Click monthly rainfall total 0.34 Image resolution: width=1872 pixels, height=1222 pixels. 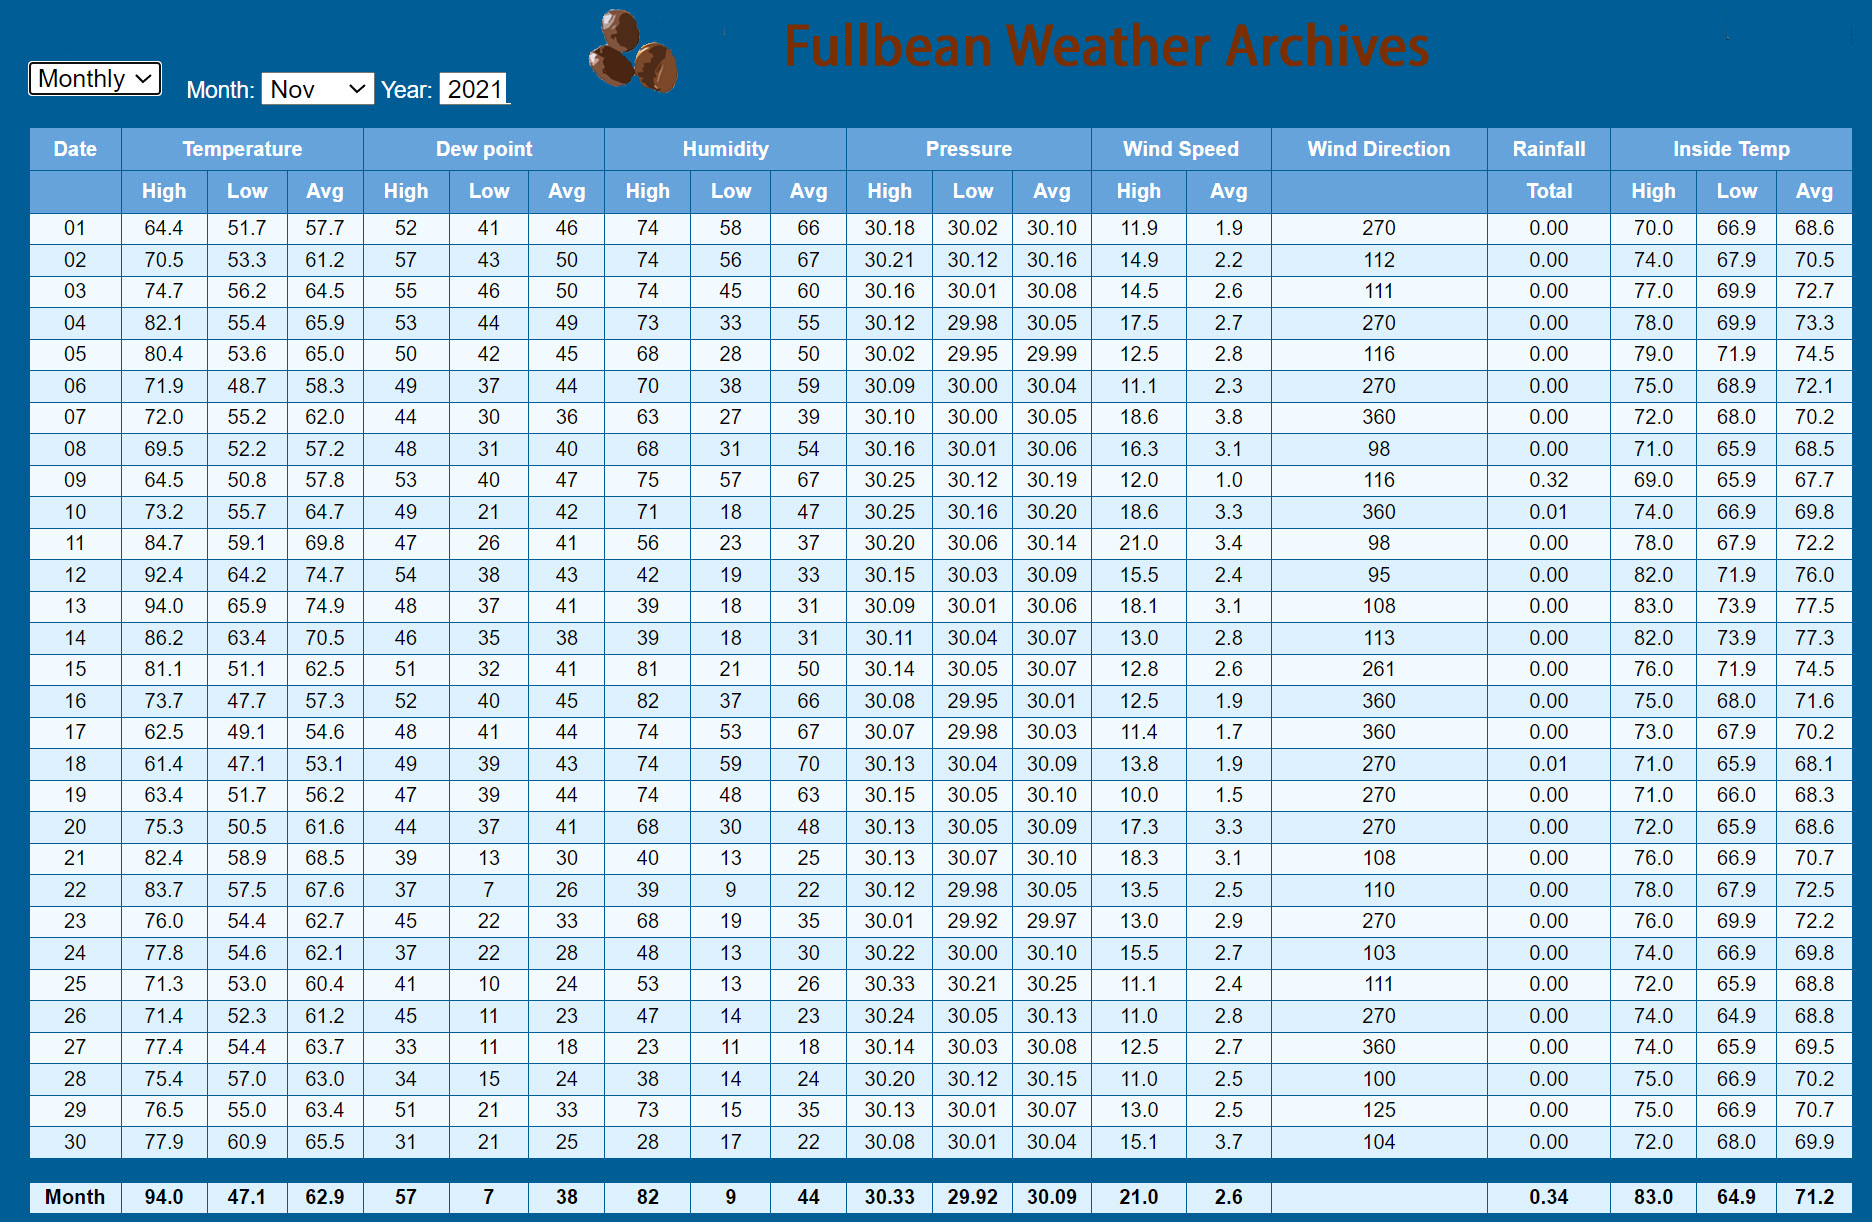(1548, 1197)
